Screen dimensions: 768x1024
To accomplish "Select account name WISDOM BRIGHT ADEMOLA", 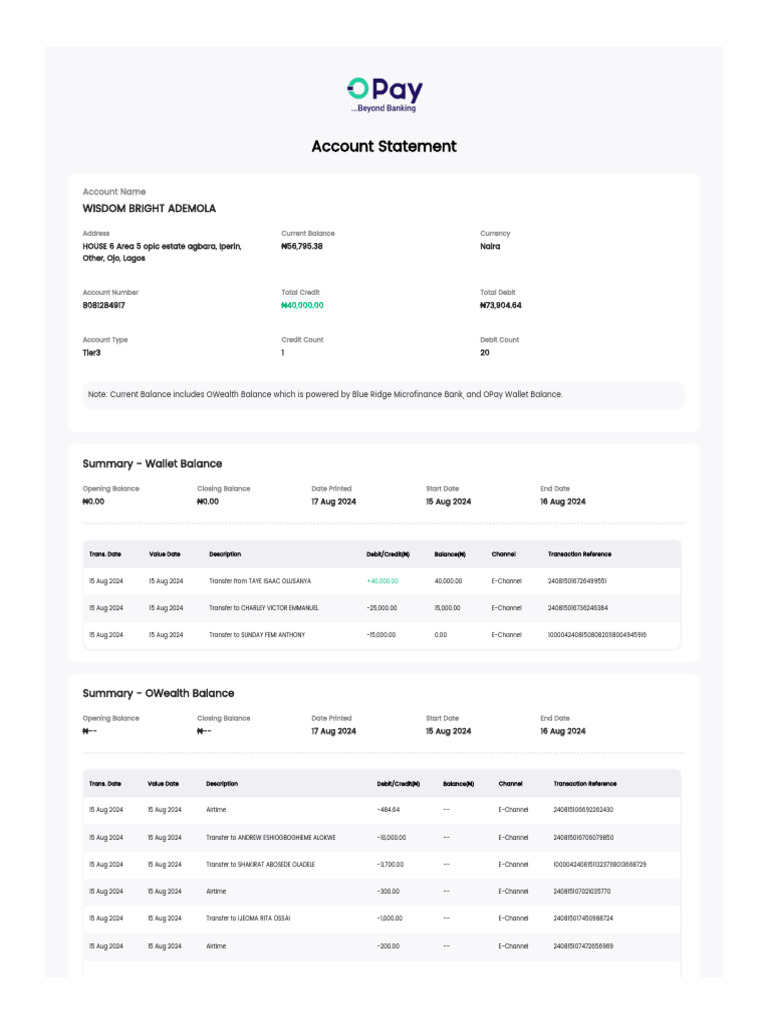I will tap(149, 208).
